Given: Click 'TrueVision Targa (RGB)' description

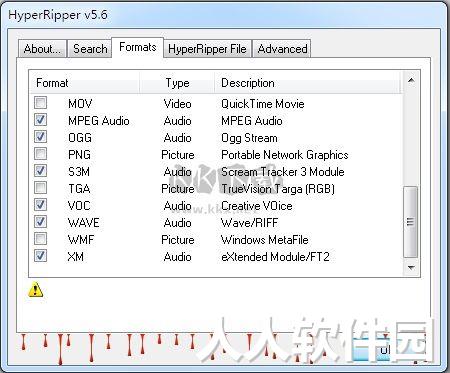Looking at the screenshot, I should [x=278, y=189].
